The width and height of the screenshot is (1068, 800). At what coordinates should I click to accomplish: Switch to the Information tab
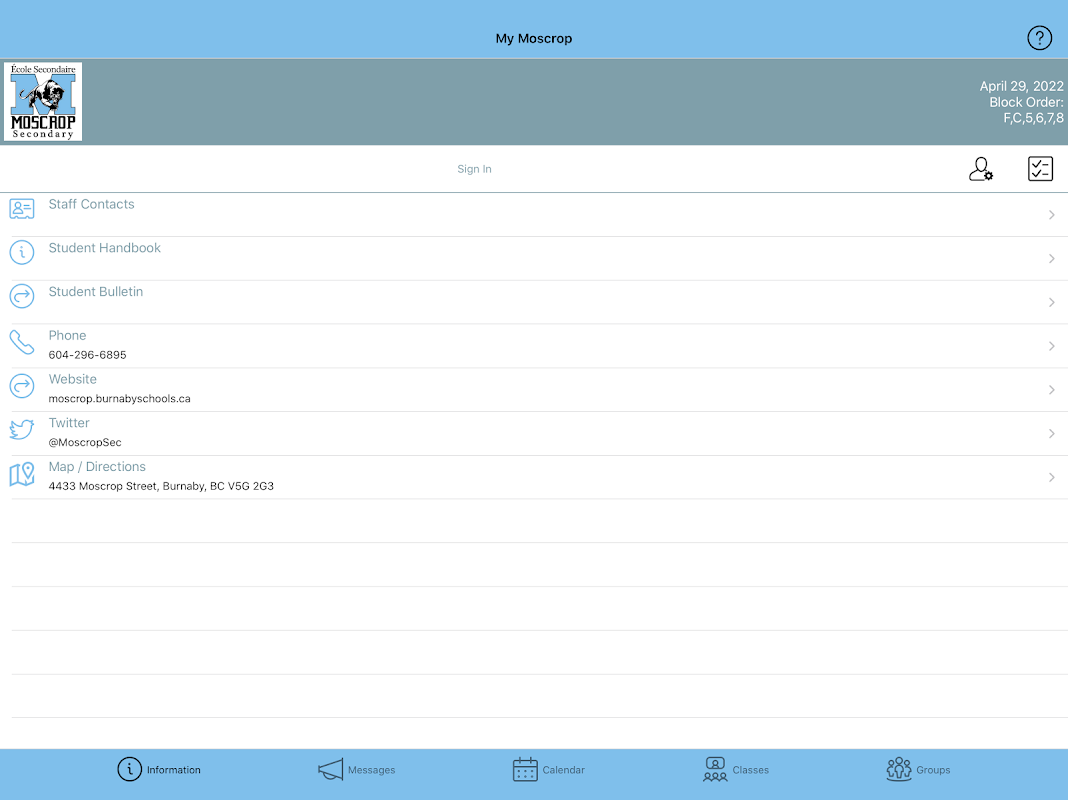click(159, 769)
